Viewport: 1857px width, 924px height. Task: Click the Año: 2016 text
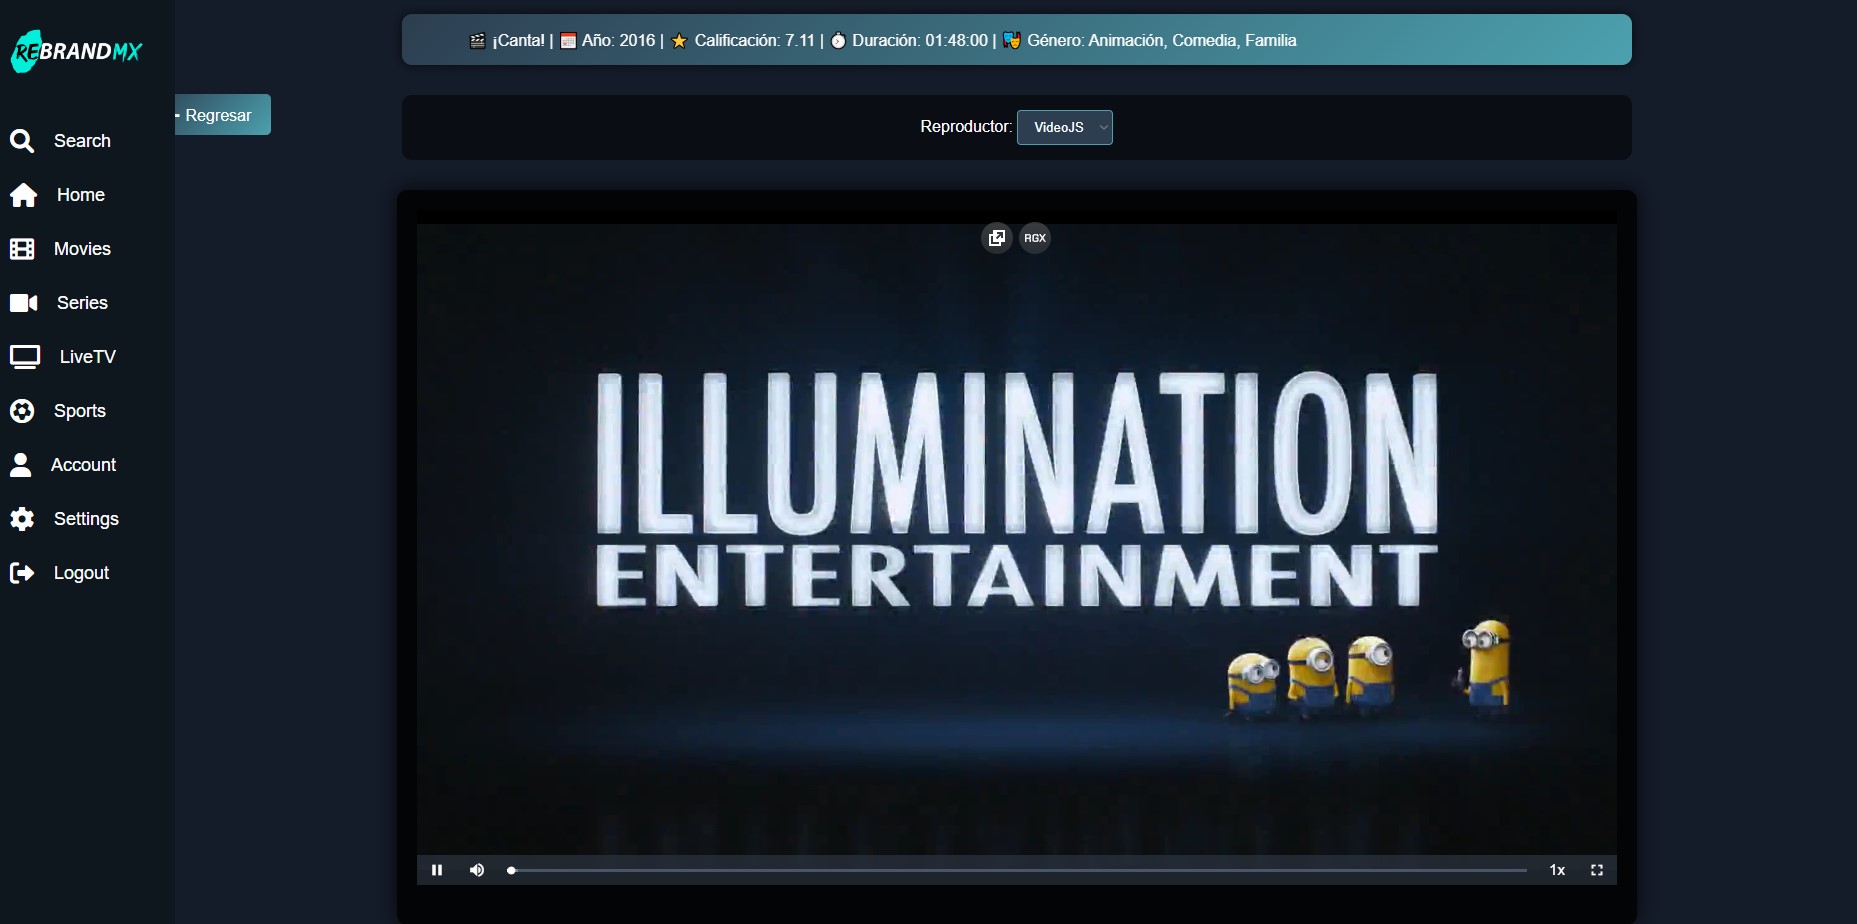pos(618,41)
